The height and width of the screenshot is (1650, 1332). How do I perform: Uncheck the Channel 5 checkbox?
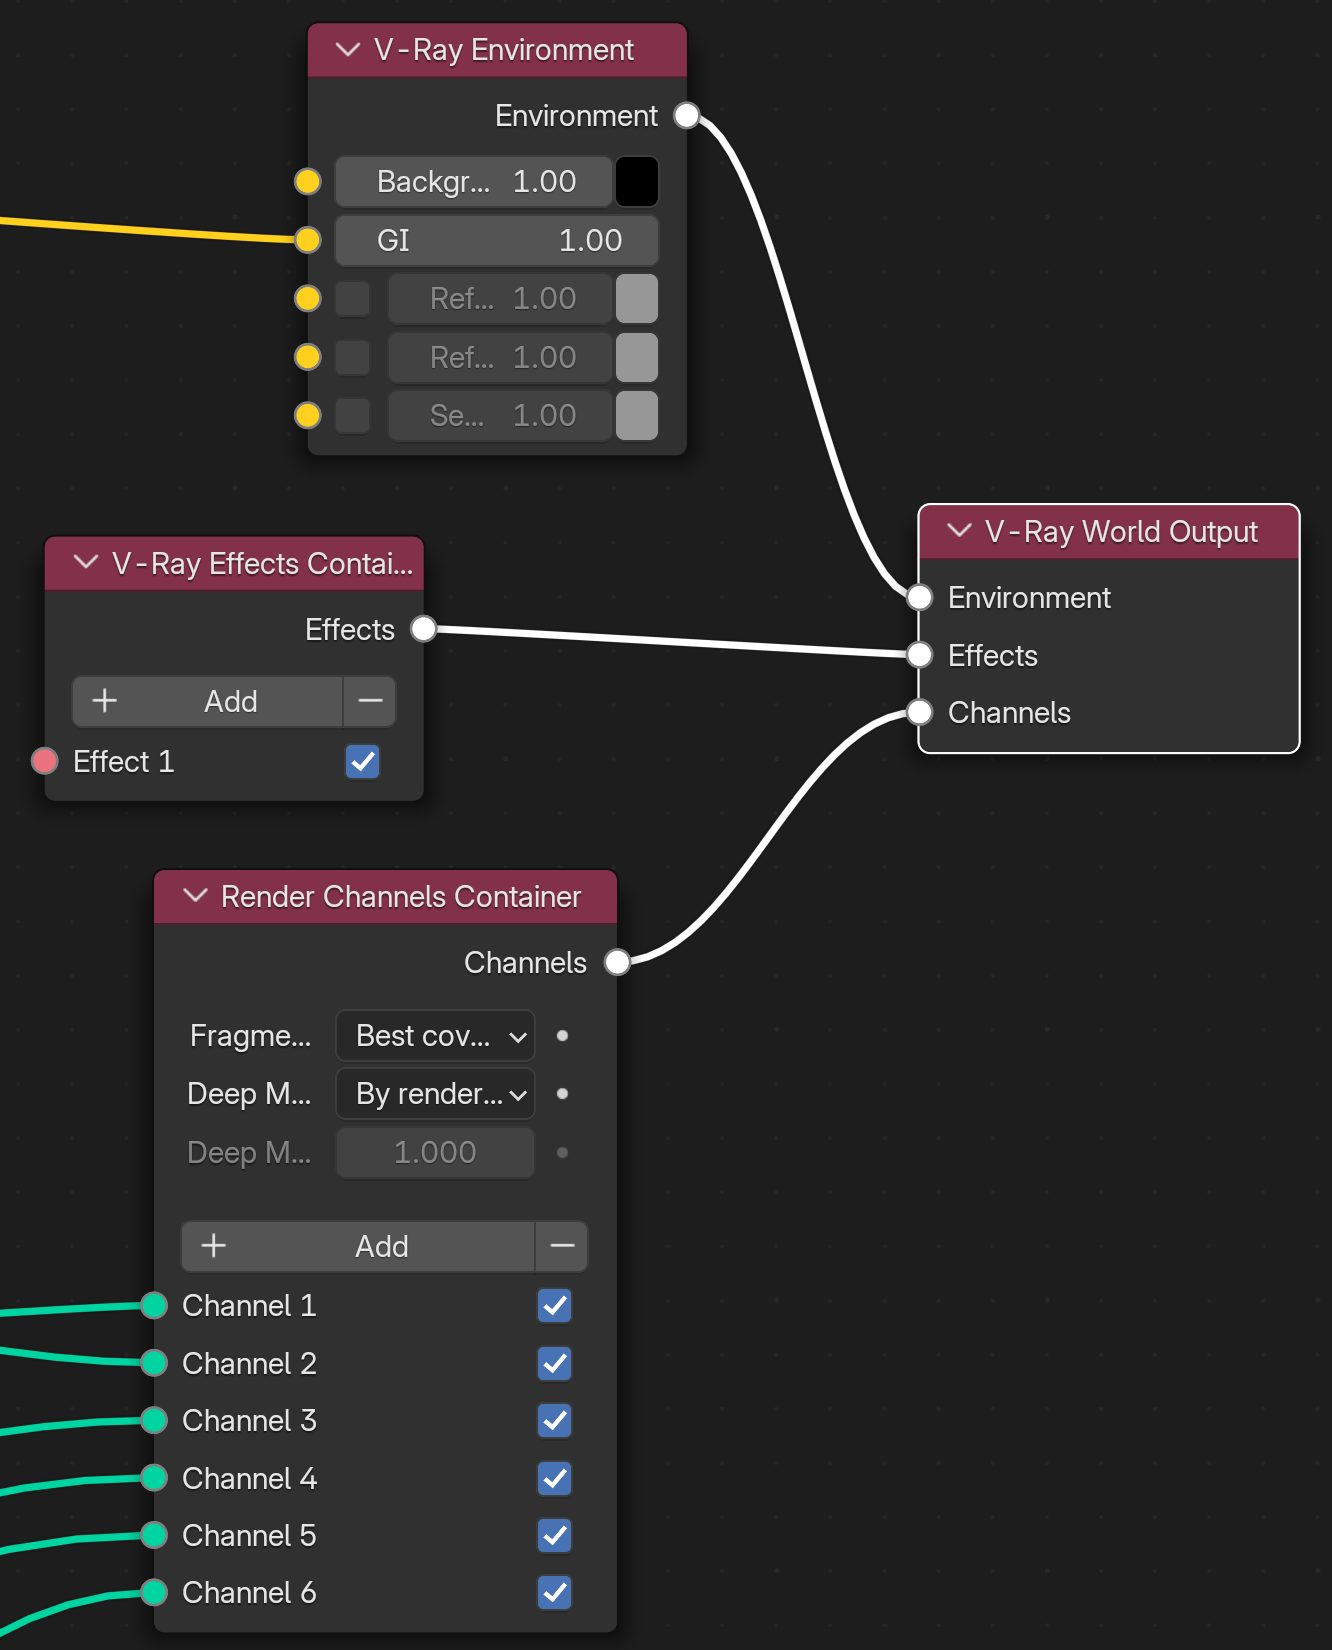(555, 1536)
